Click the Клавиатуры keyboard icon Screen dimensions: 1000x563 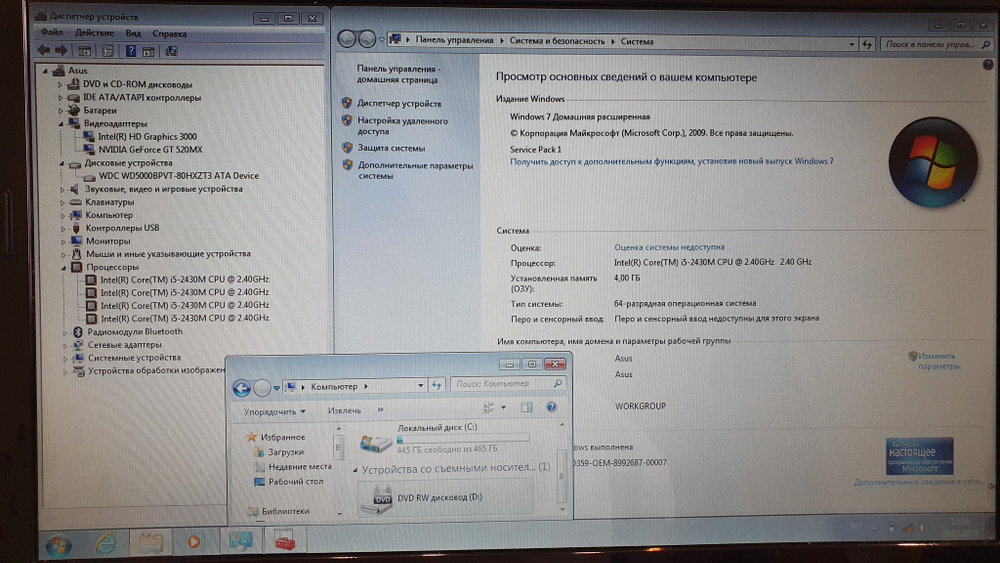(75, 202)
